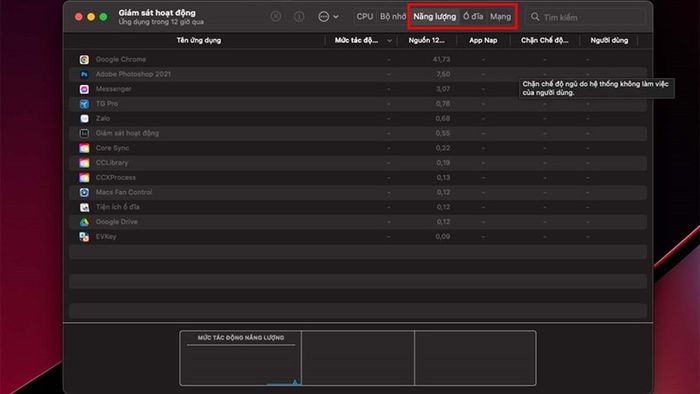Select the Google Drive icon
700x394 pixels.
(x=84, y=222)
